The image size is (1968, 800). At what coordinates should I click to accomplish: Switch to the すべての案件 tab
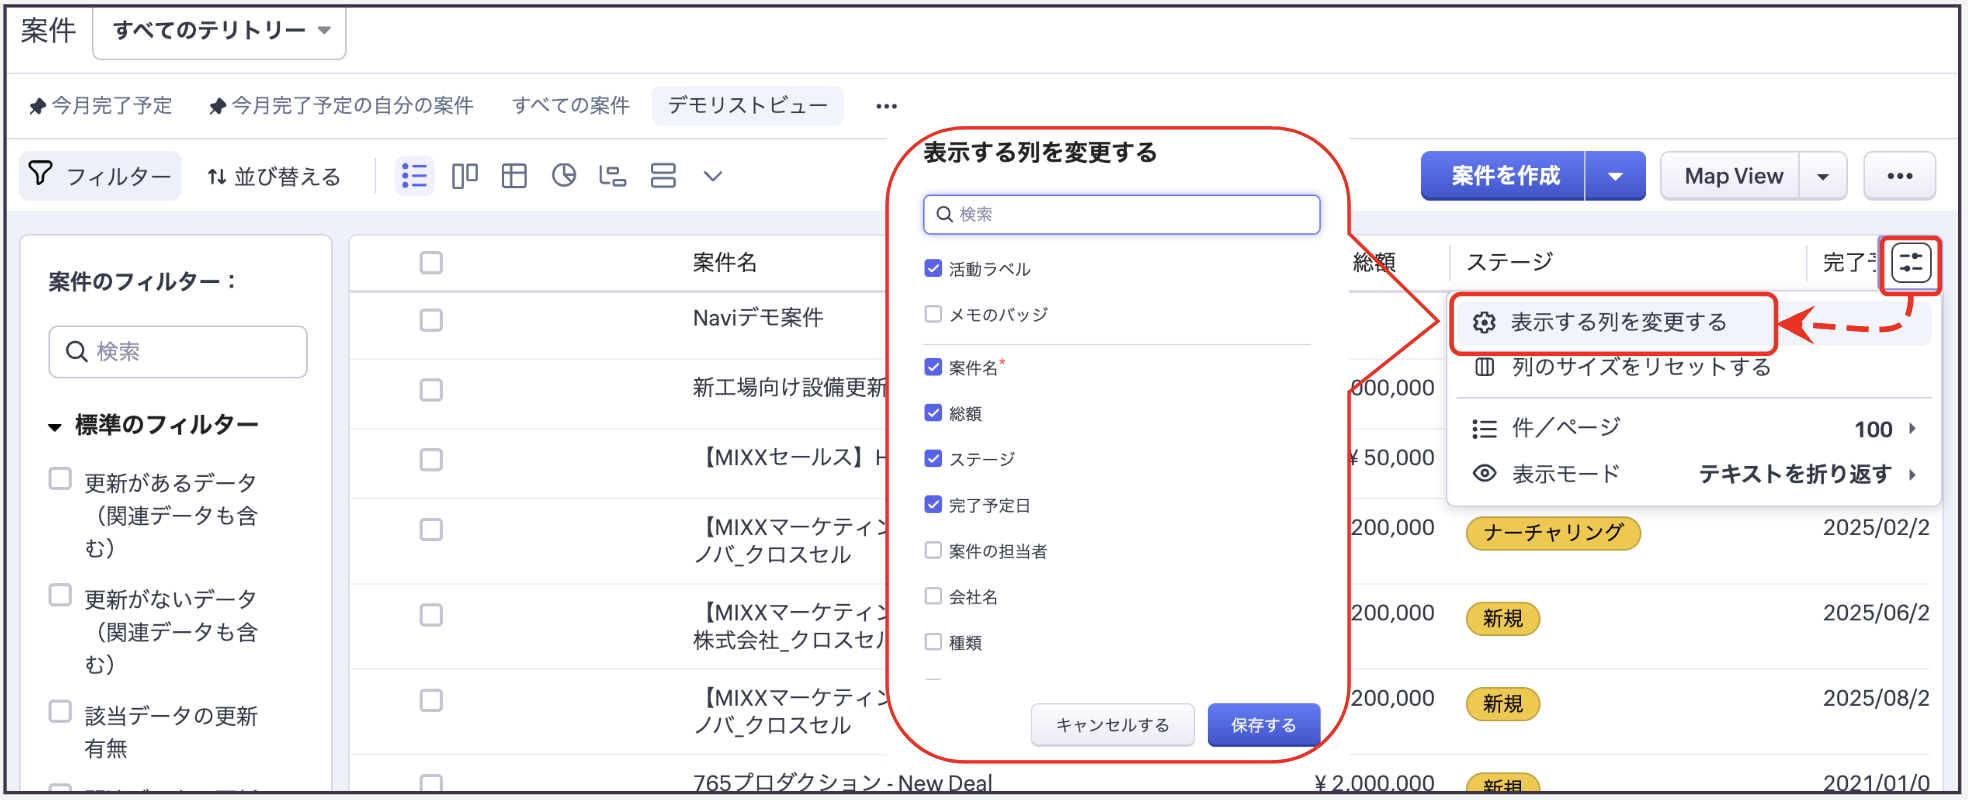tap(570, 105)
